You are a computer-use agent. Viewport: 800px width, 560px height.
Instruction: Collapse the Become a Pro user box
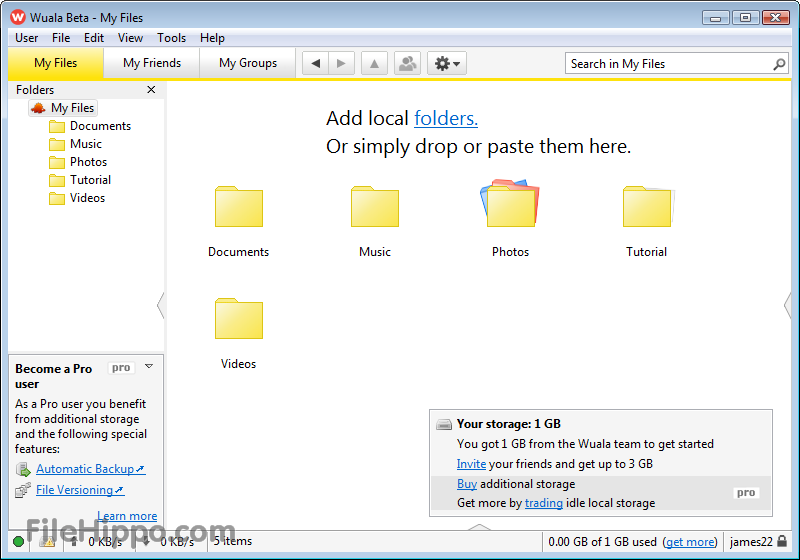(x=149, y=366)
